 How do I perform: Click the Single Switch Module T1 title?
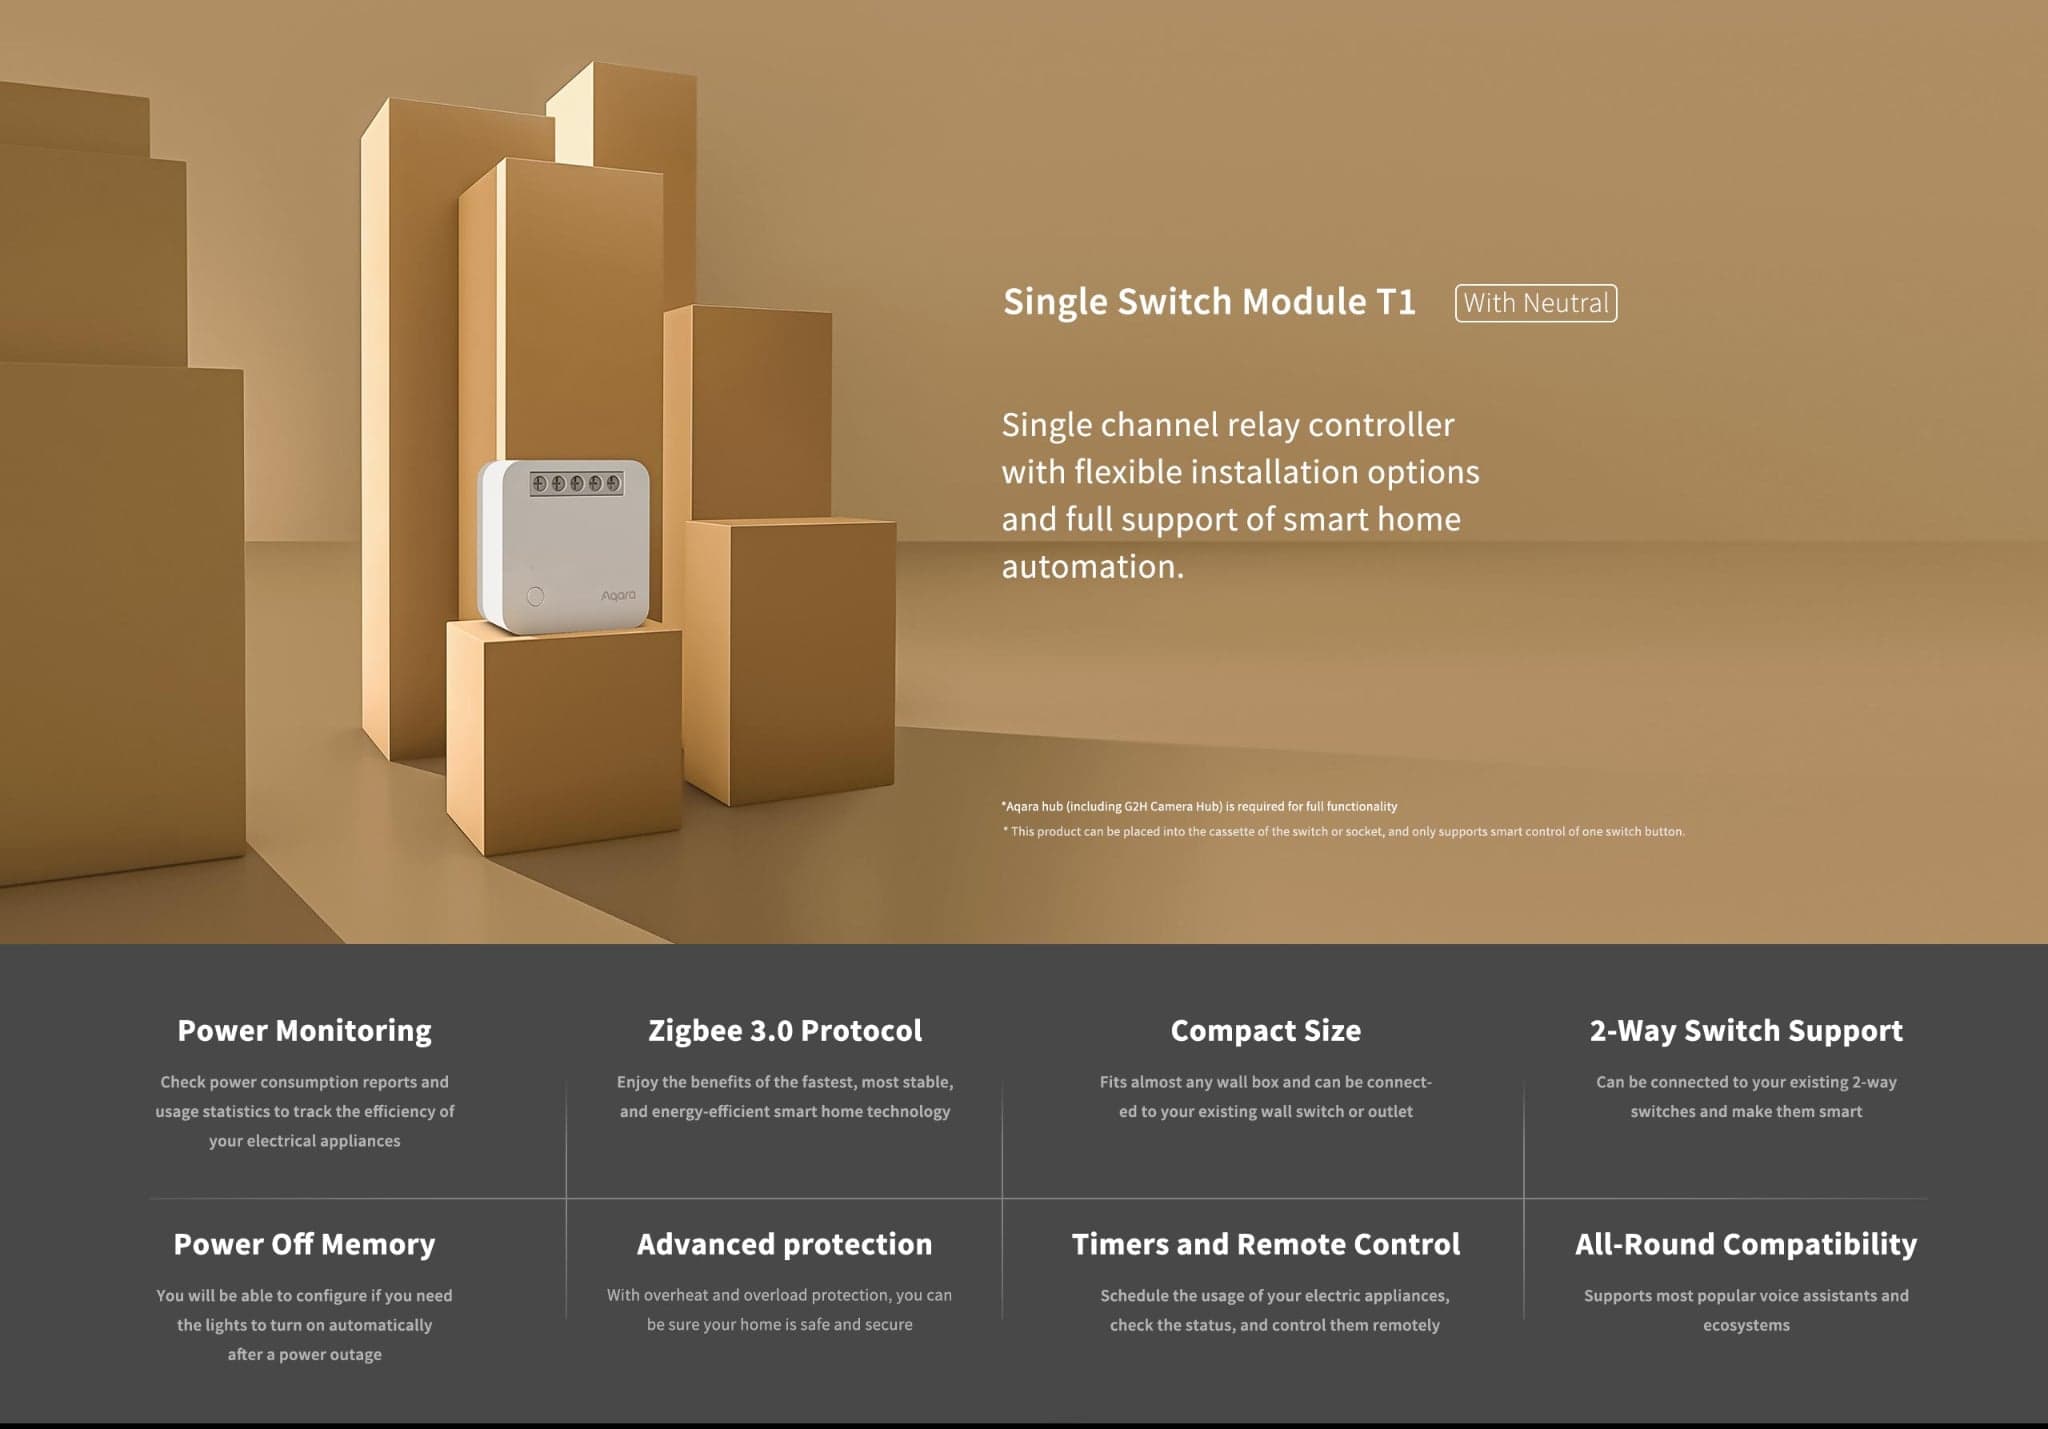point(1209,302)
